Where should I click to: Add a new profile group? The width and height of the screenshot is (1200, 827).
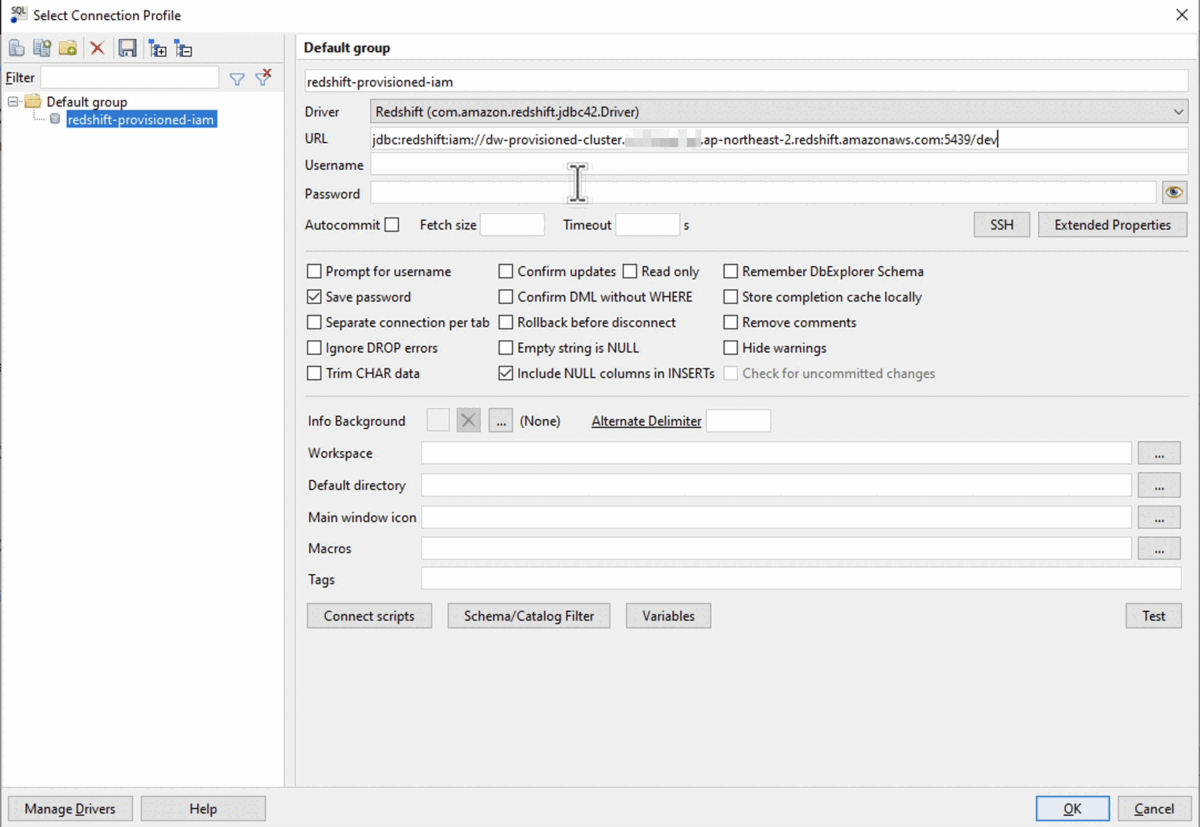pyautogui.click(x=68, y=48)
